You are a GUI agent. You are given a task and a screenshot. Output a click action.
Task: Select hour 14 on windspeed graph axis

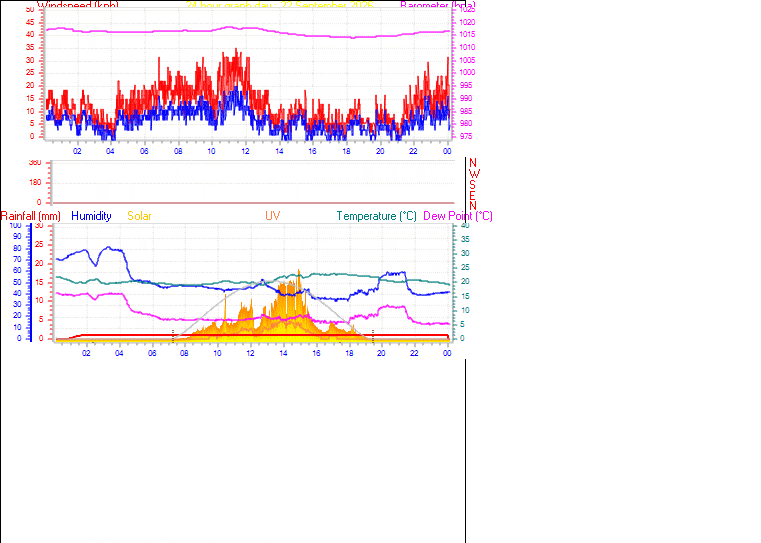click(x=279, y=151)
